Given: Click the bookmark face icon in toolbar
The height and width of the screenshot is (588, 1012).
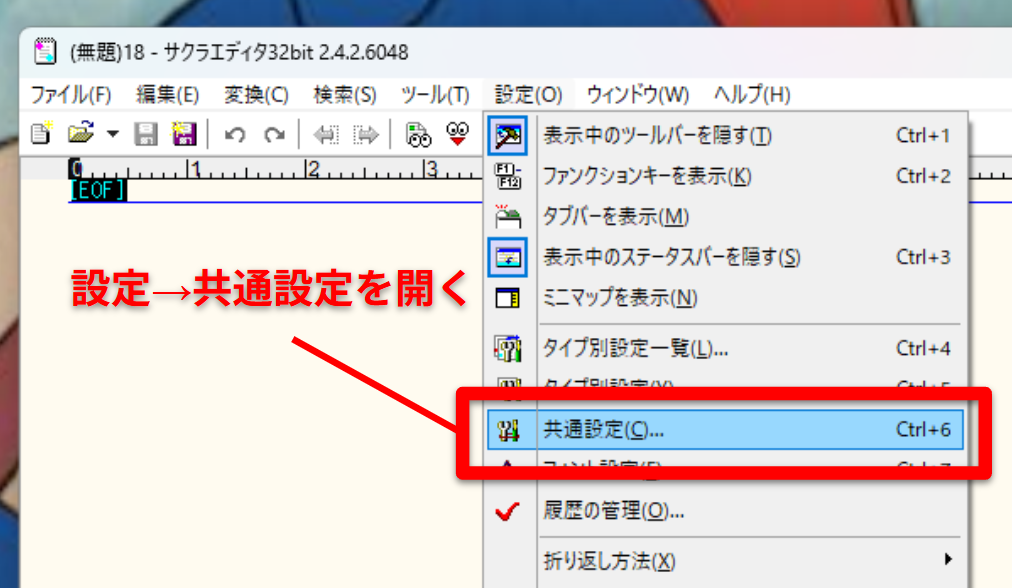Looking at the screenshot, I should (458, 134).
